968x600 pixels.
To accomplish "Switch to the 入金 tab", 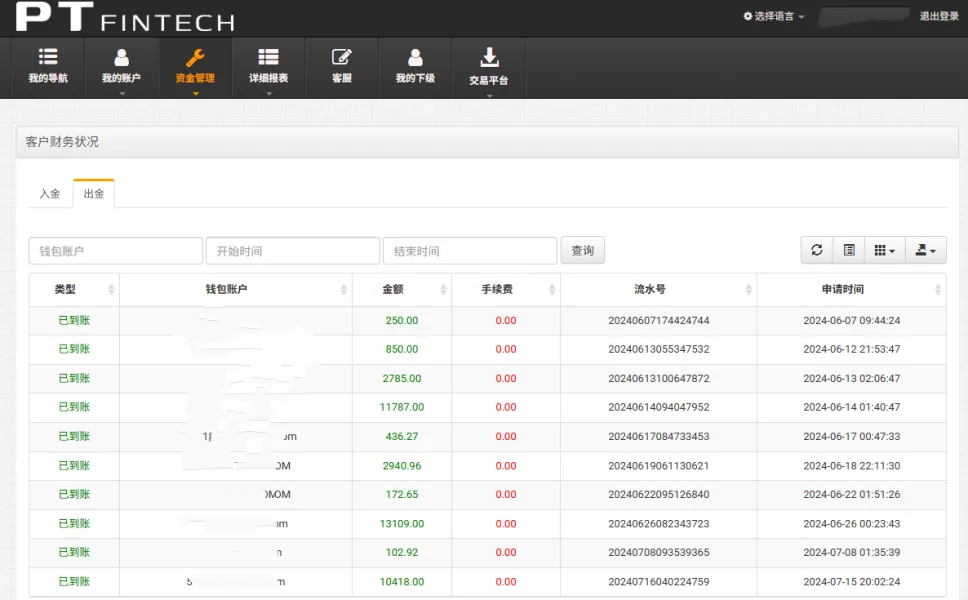I will pos(50,193).
